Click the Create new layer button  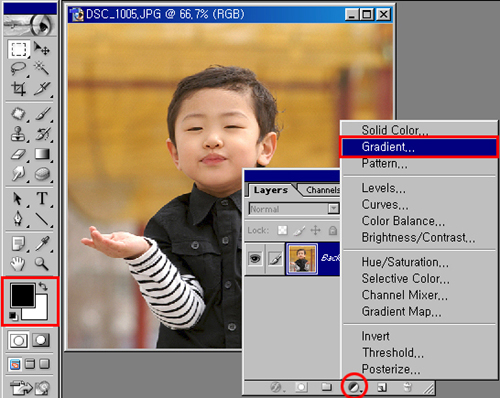tap(382, 387)
